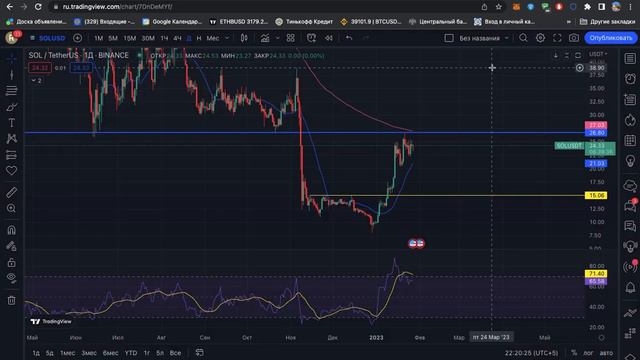Click the Все date range button
Image resolution: width=640 pixels, height=360 pixels.
[x=175, y=353]
